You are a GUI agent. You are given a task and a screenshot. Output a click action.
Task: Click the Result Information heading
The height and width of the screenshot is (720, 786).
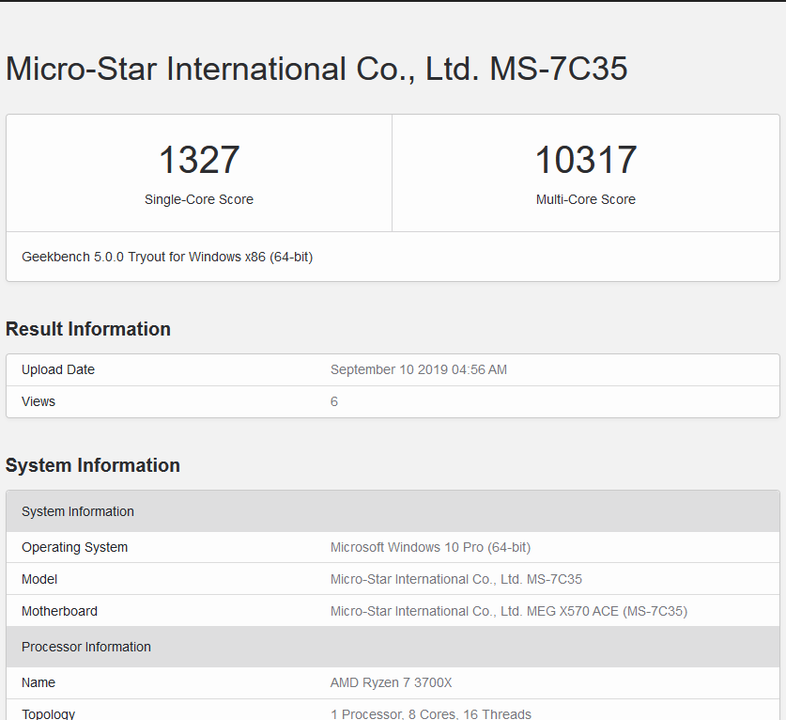(88, 329)
